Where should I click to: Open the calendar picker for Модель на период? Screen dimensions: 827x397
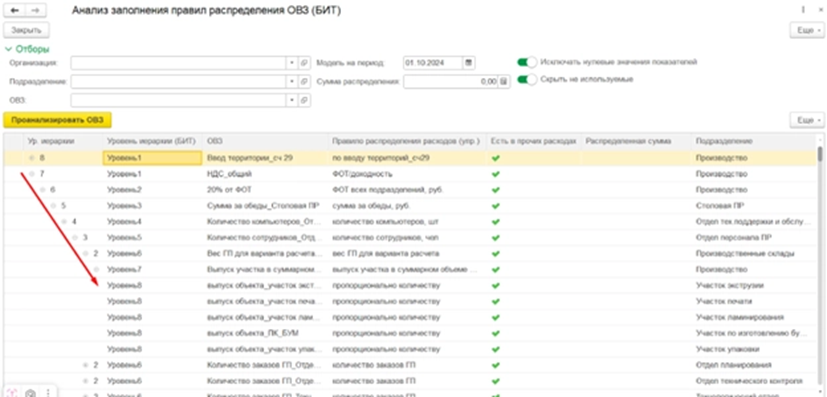pyautogui.click(x=468, y=63)
